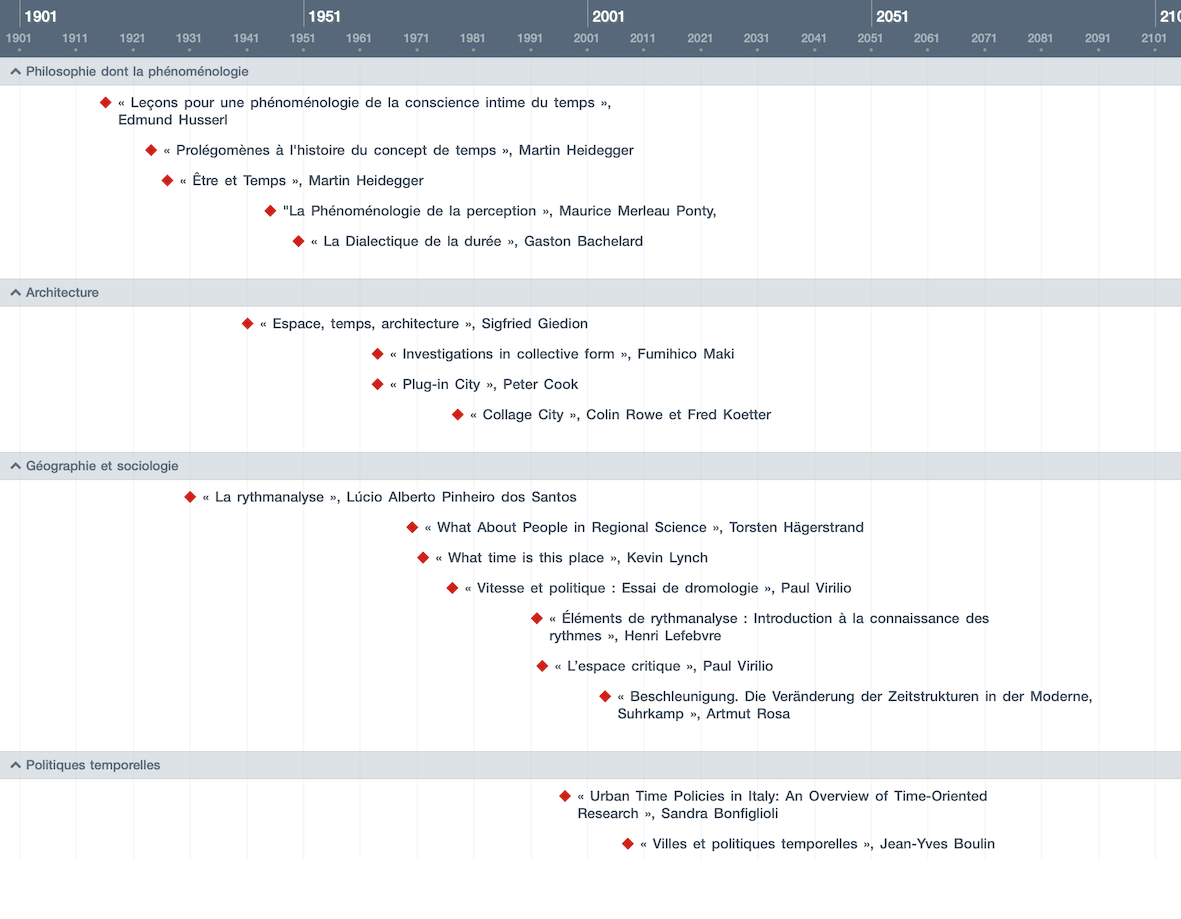Open the Sandra Bonfiglioli event title
Image resolution: width=1181 pixels, height=919 pixels.
point(782,805)
